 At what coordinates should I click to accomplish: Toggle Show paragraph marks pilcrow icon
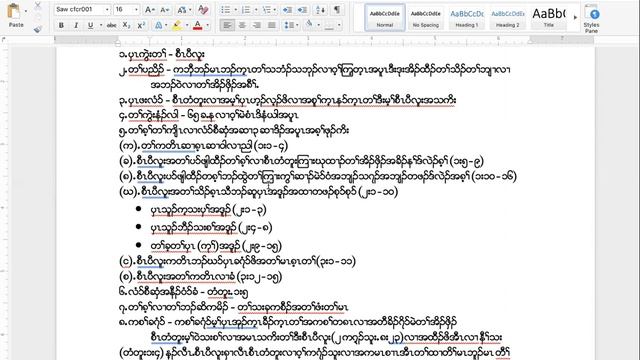click(337, 10)
